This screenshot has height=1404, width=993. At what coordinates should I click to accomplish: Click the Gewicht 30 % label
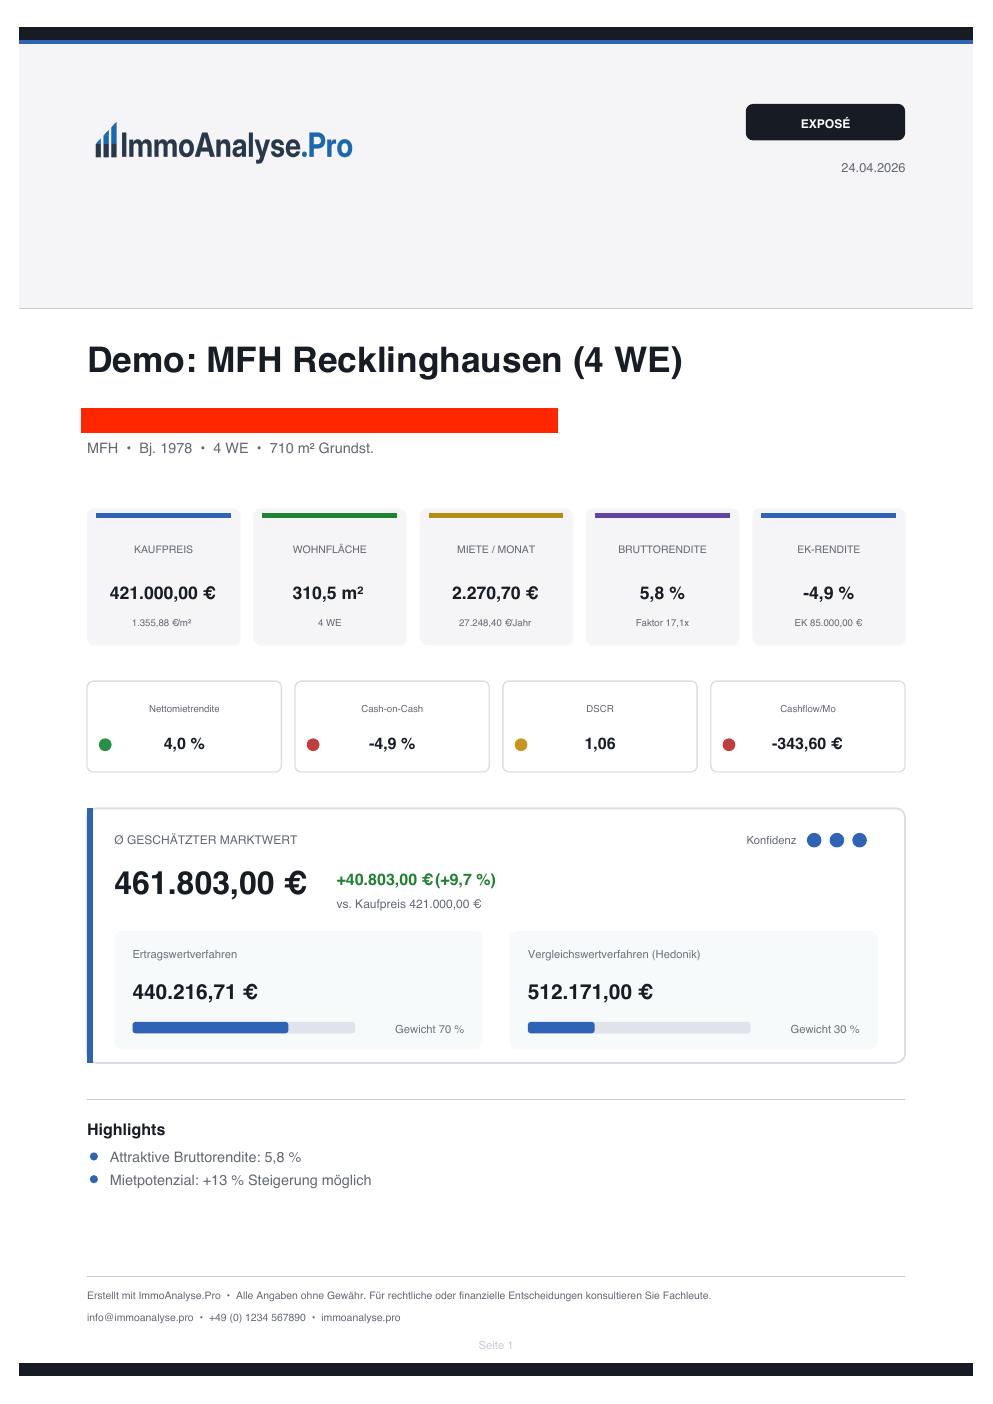[825, 1029]
